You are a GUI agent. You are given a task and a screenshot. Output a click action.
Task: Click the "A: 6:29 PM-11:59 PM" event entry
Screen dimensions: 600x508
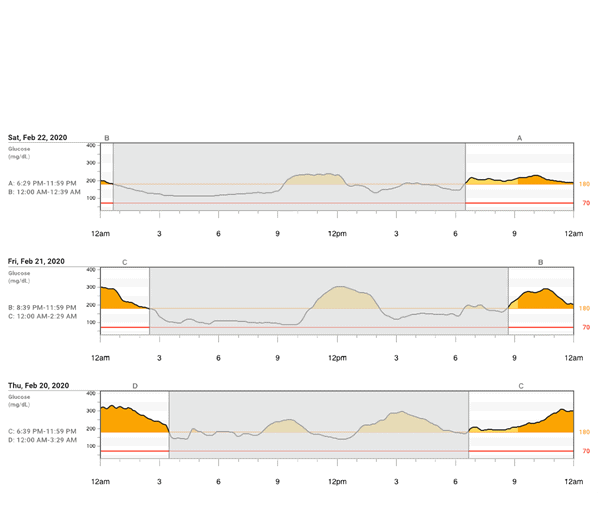pyautogui.click(x=42, y=183)
